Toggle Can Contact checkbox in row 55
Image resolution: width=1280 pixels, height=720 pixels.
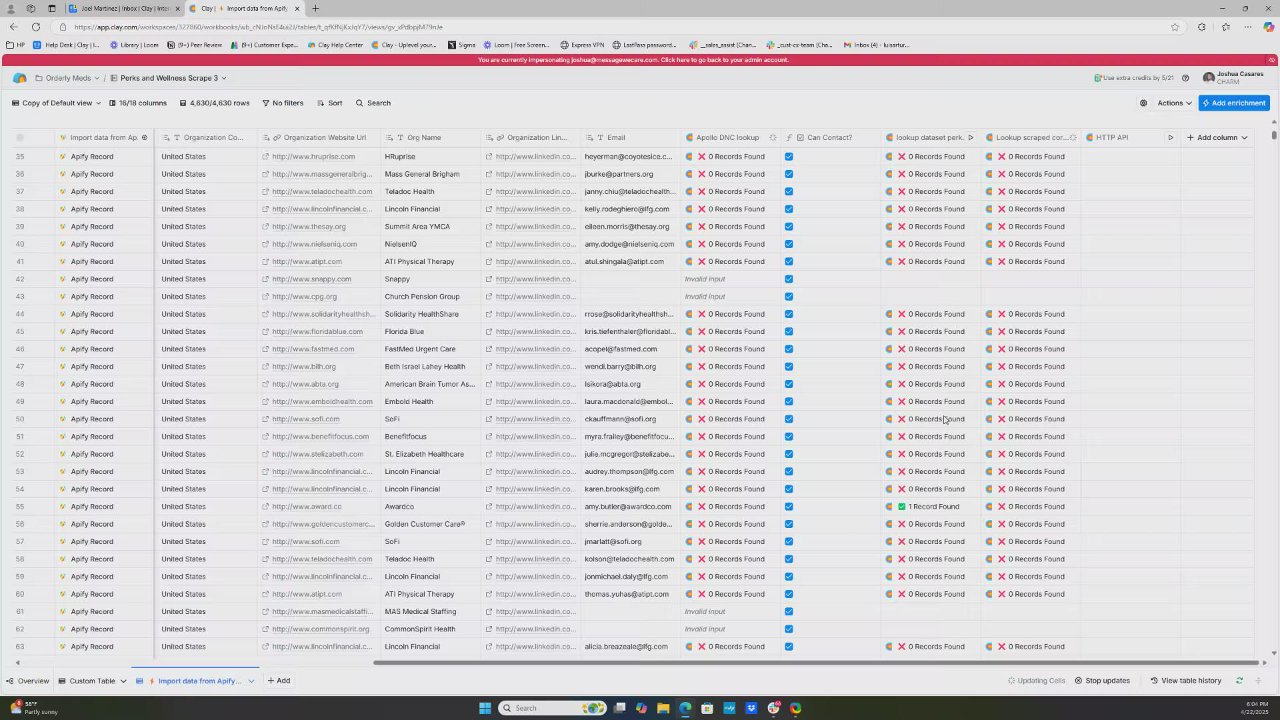789,507
